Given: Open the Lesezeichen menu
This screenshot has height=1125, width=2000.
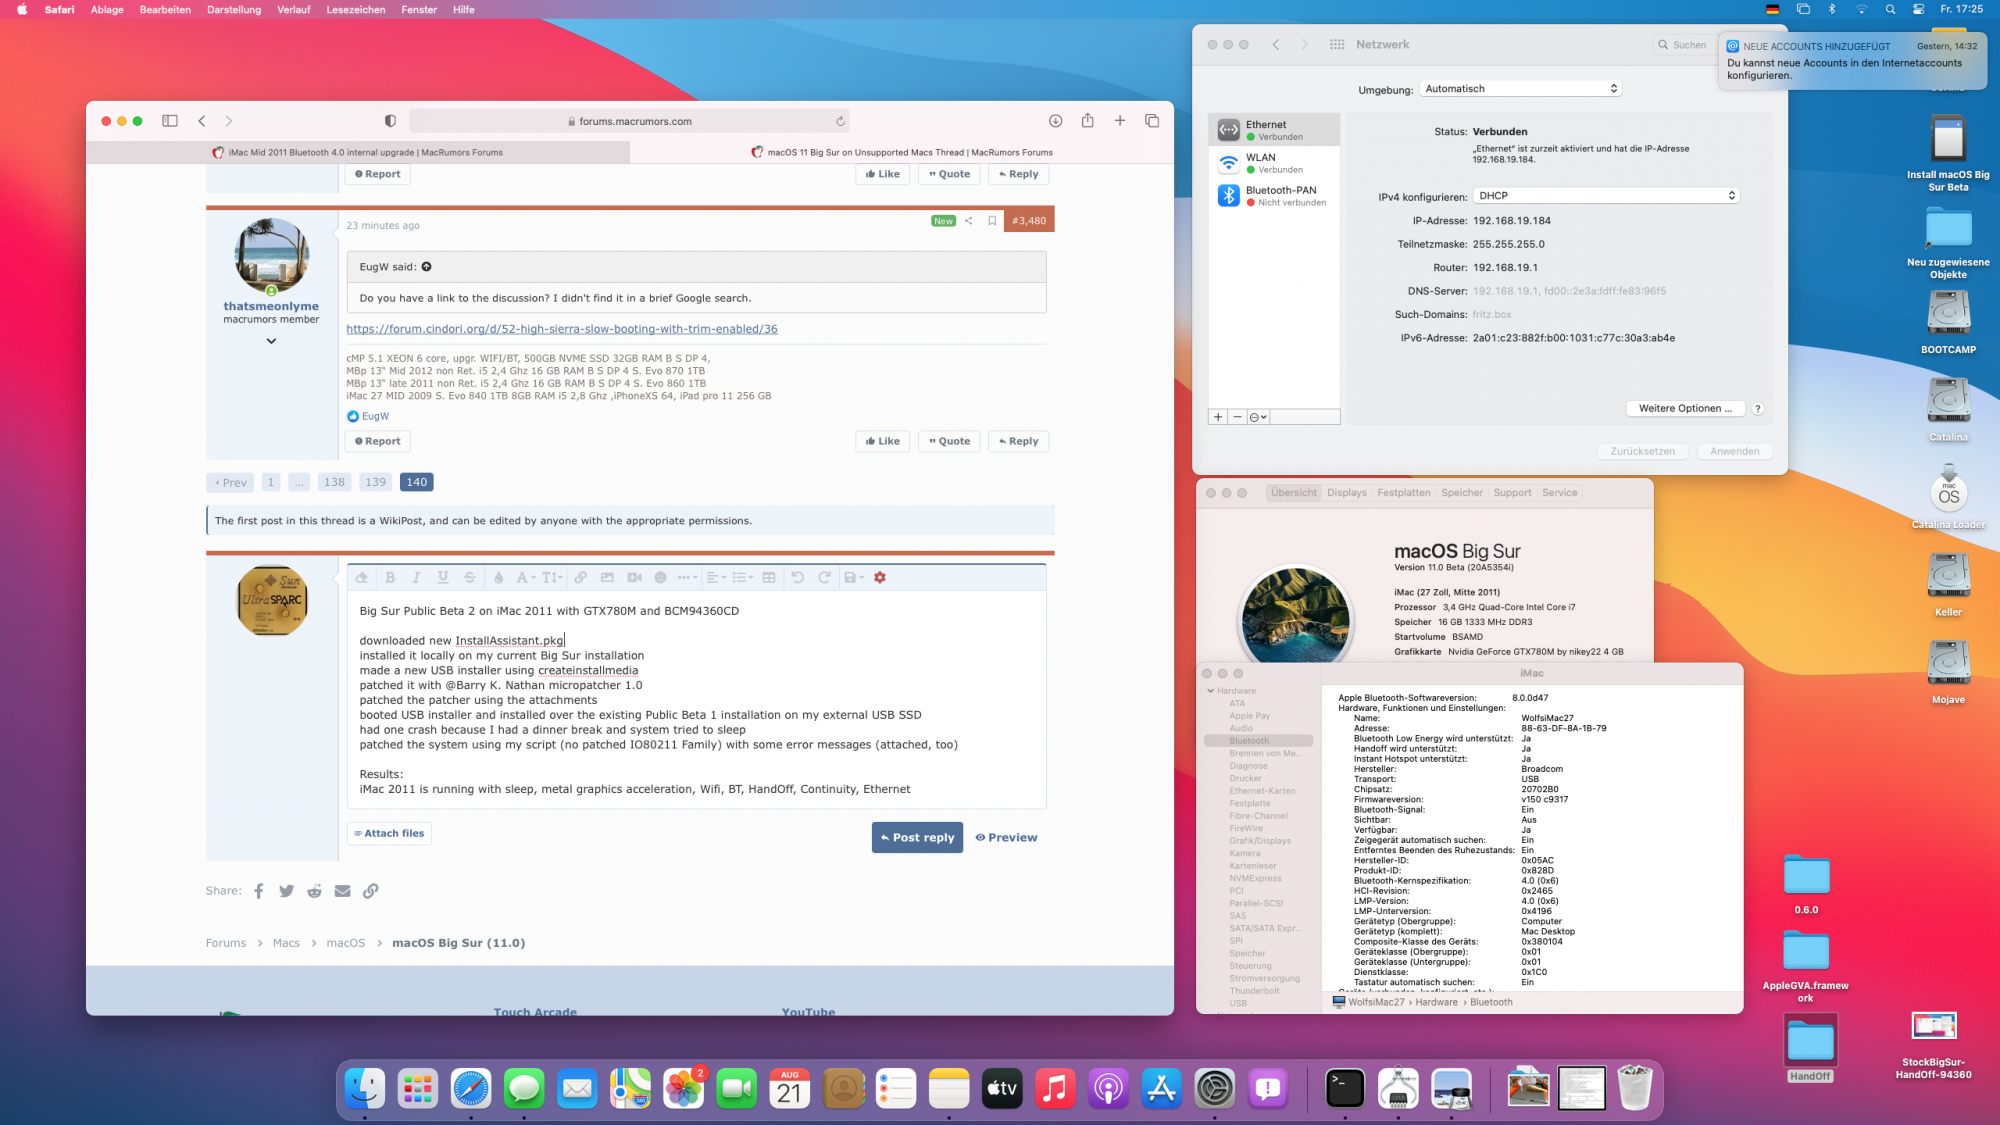Looking at the screenshot, I should point(356,10).
